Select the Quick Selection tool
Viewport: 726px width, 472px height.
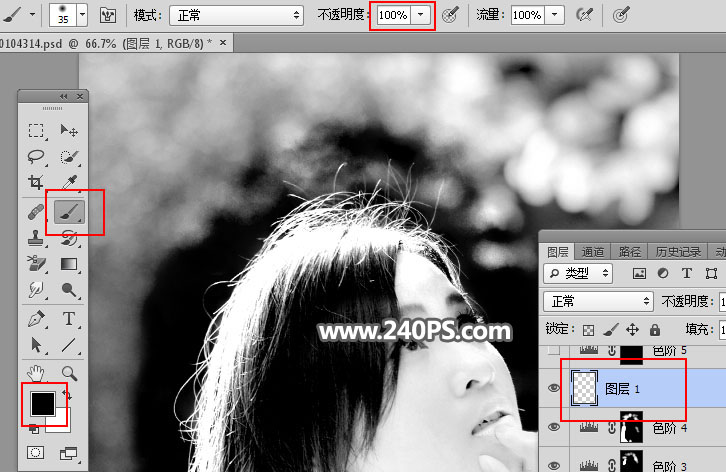pos(69,157)
